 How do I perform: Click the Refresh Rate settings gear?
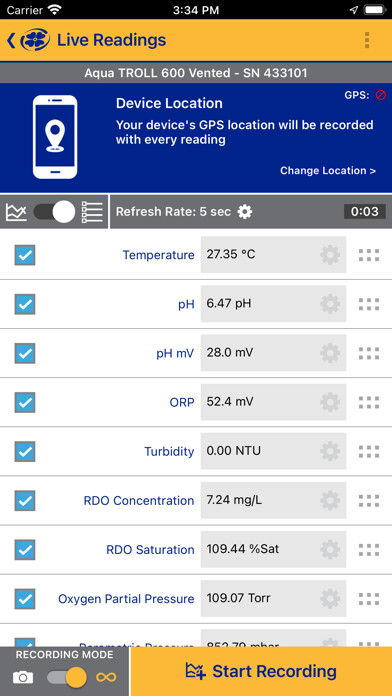245,212
